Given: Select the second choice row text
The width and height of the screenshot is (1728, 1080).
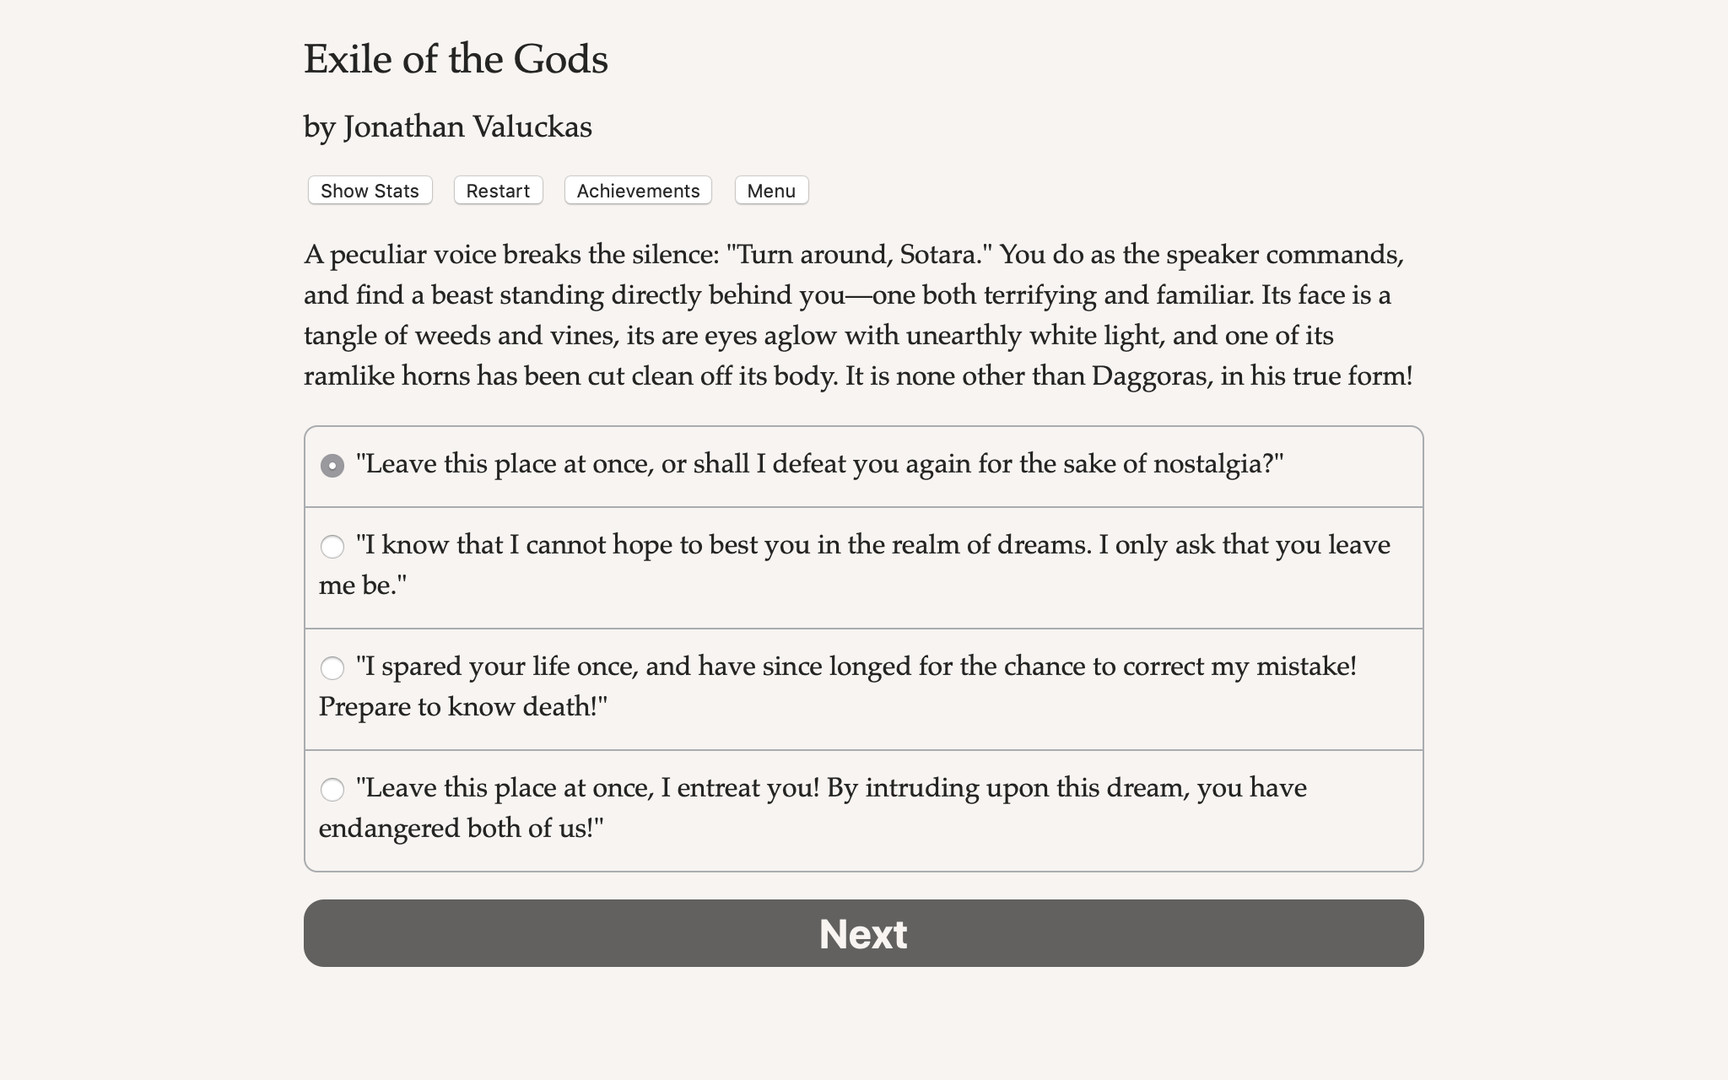Looking at the screenshot, I should 872,544.
